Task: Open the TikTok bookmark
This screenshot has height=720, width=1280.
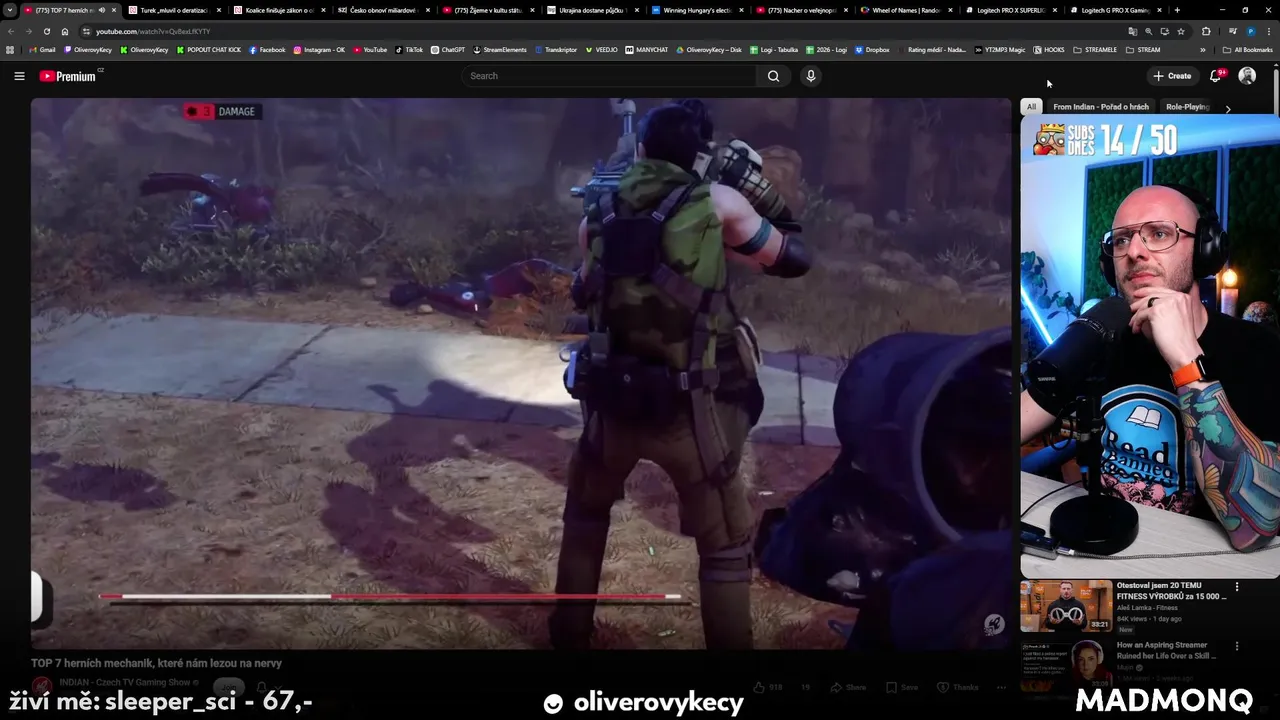Action: pos(409,50)
